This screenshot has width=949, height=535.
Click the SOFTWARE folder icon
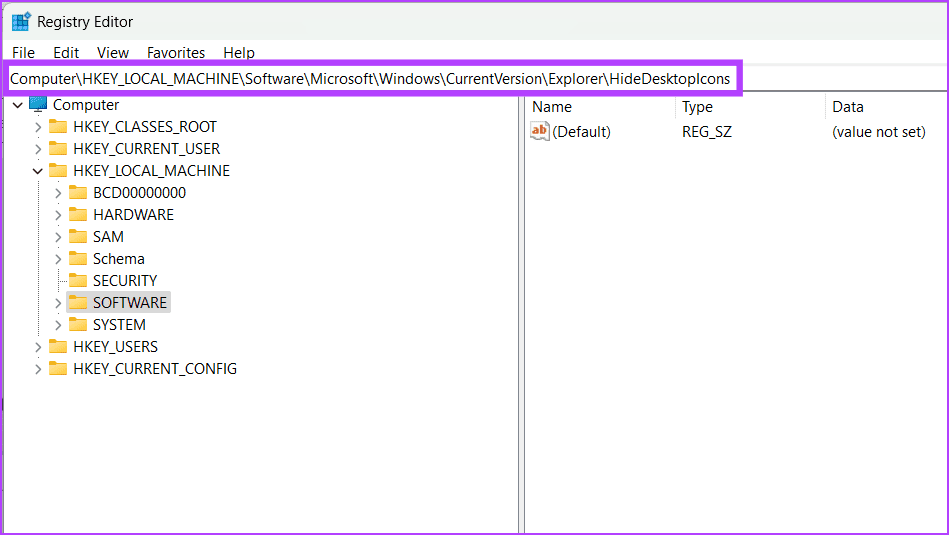[78, 302]
